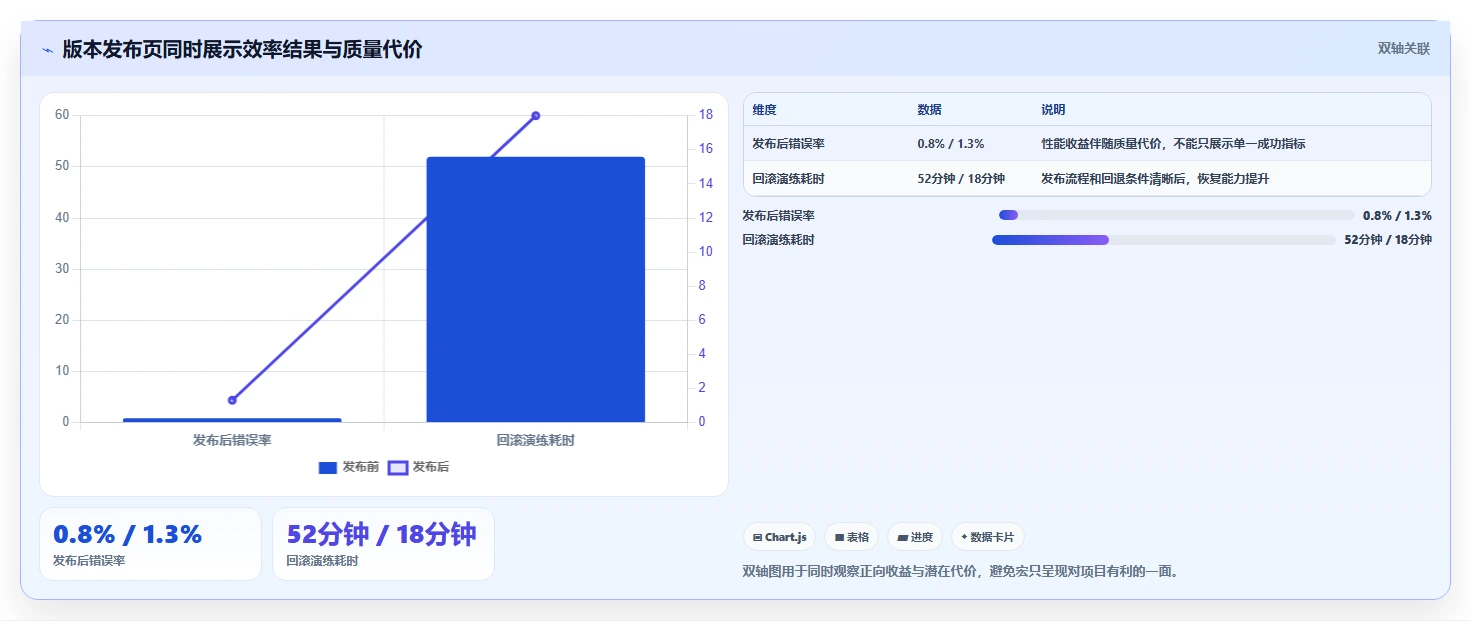Image resolution: width=1471 pixels, height=621 pixels.
Task: Click the 数据卡片 tag chip
Action: click(988, 537)
